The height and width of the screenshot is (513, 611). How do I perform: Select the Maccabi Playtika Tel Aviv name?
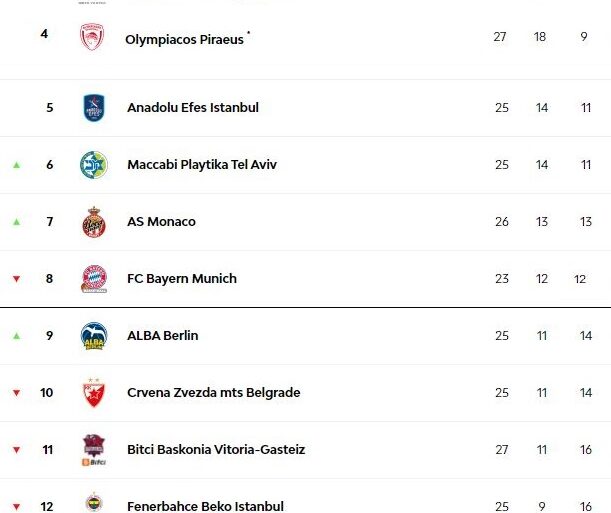(x=202, y=165)
